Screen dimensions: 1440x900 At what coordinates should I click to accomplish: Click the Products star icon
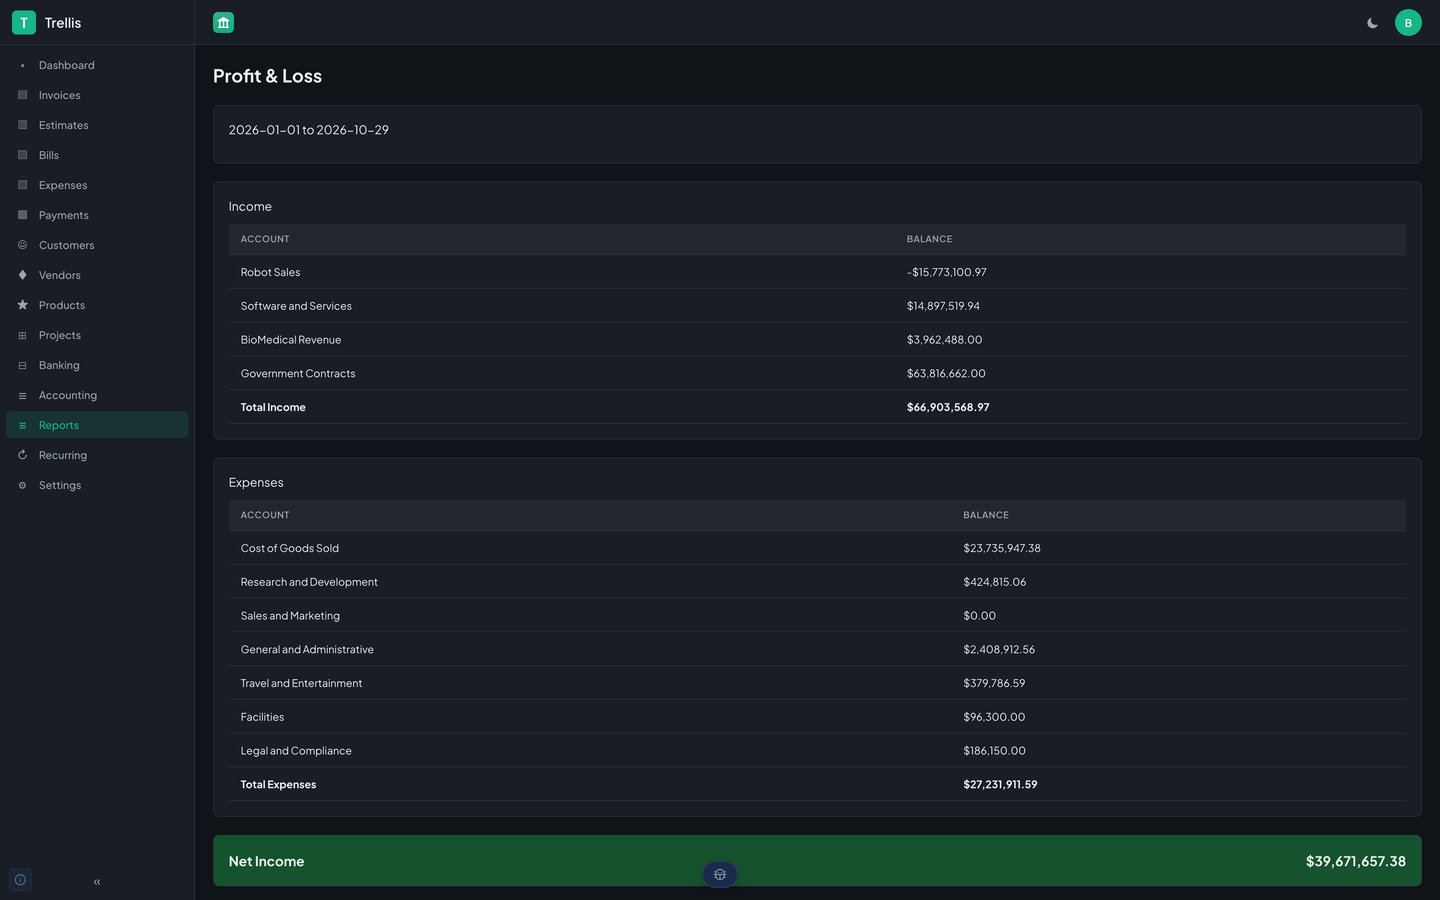pyautogui.click(x=22, y=305)
